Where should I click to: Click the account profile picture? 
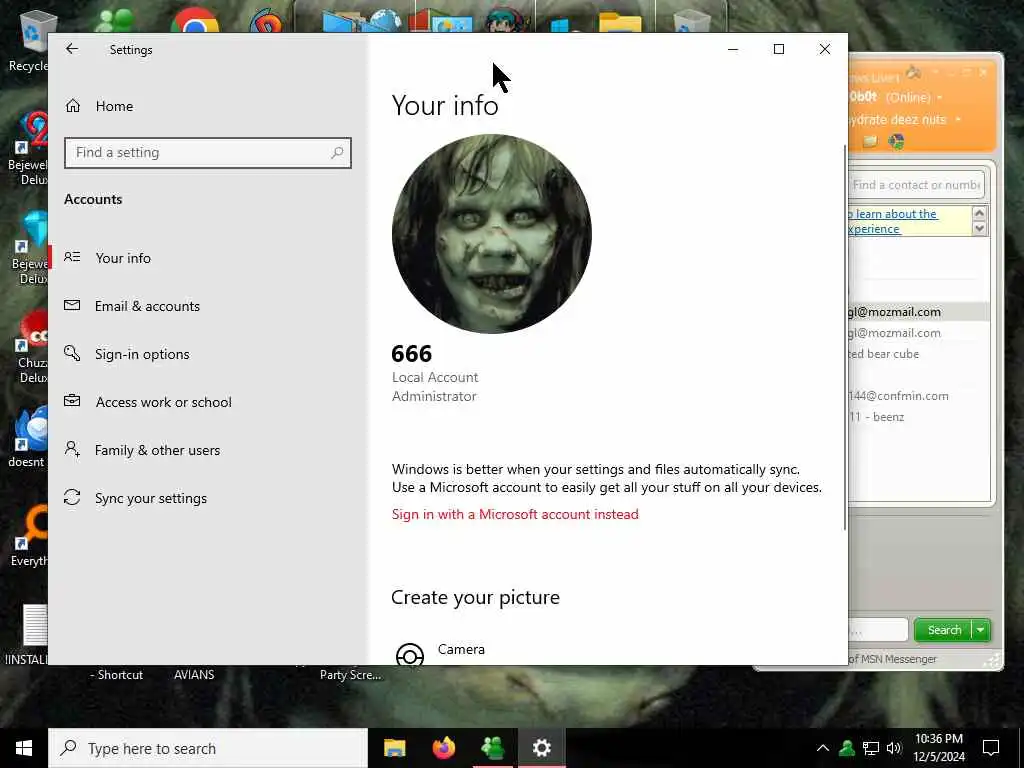492,234
